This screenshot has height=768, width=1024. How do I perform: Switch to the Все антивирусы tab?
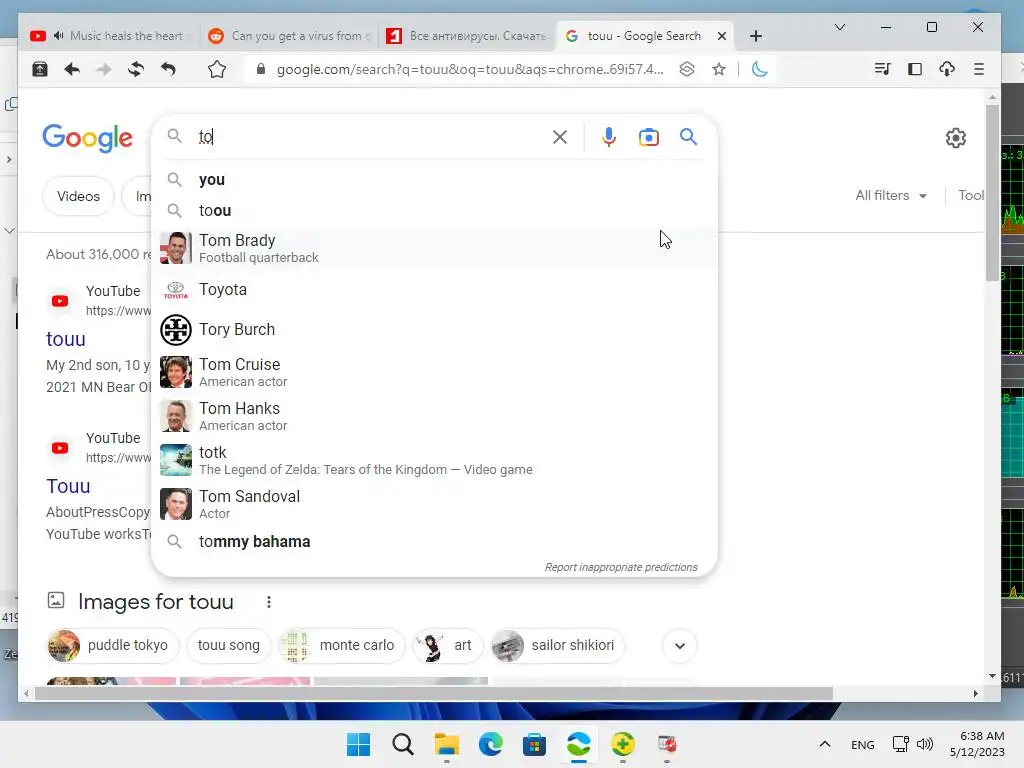(468, 36)
